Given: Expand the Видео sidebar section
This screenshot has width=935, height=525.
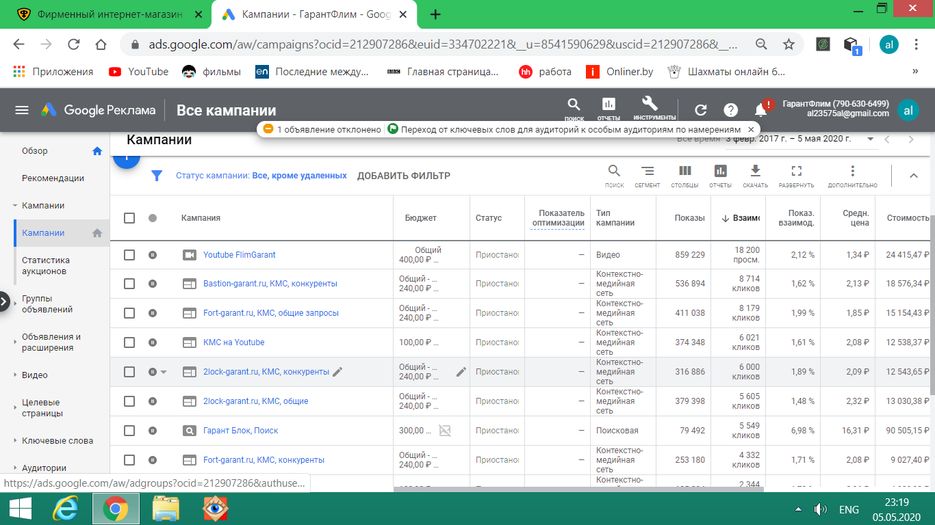Looking at the screenshot, I should [14, 375].
